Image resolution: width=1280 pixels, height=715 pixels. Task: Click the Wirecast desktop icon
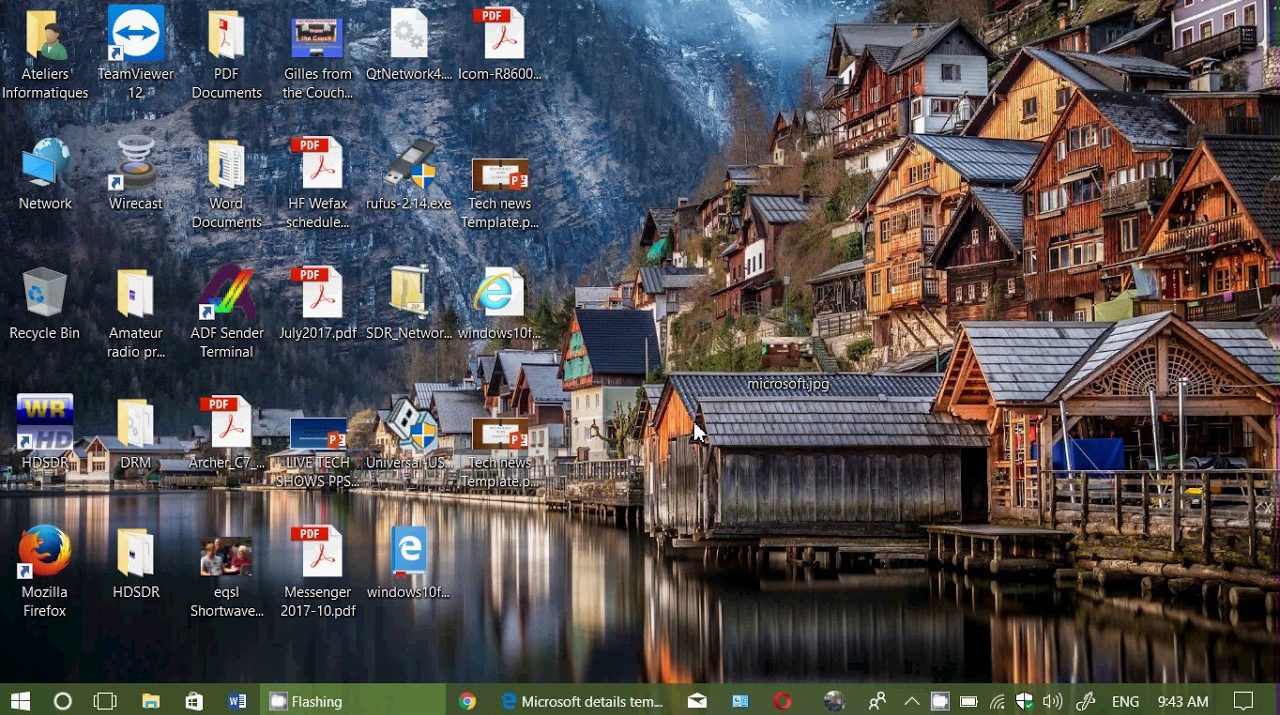[x=135, y=165]
